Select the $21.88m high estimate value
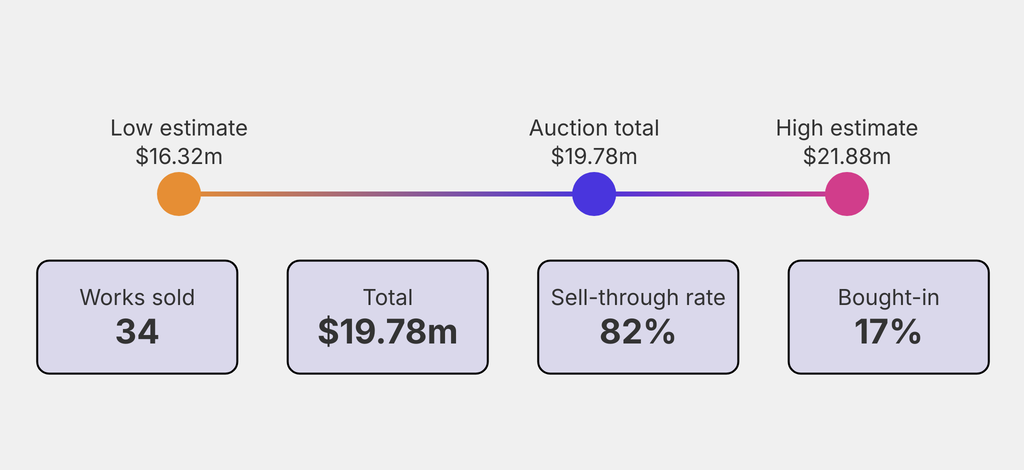The width and height of the screenshot is (1024, 470). coord(847,156)
